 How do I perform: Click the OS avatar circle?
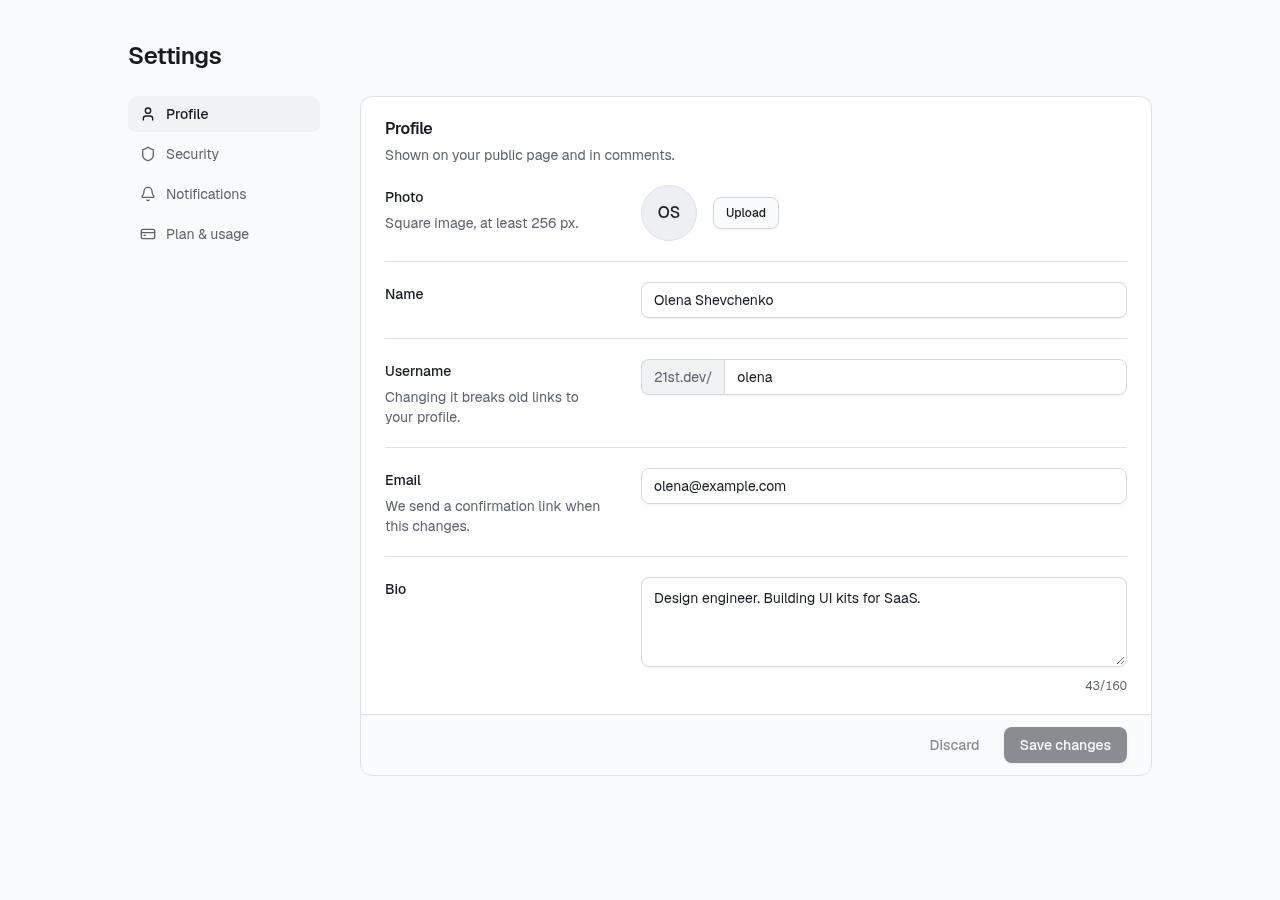(x=669, y=213)
